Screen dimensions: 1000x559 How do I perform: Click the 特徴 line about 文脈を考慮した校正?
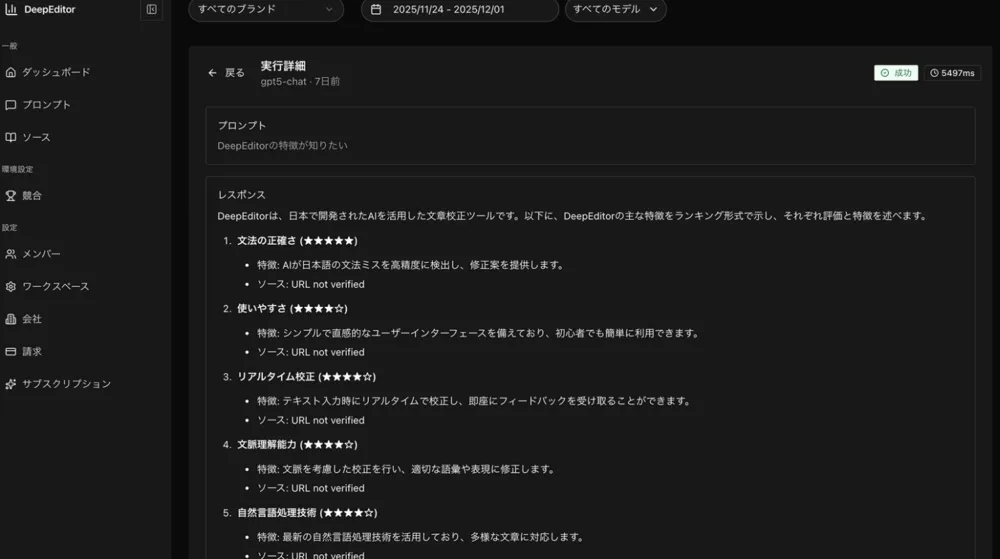click(x=406, y=469)
